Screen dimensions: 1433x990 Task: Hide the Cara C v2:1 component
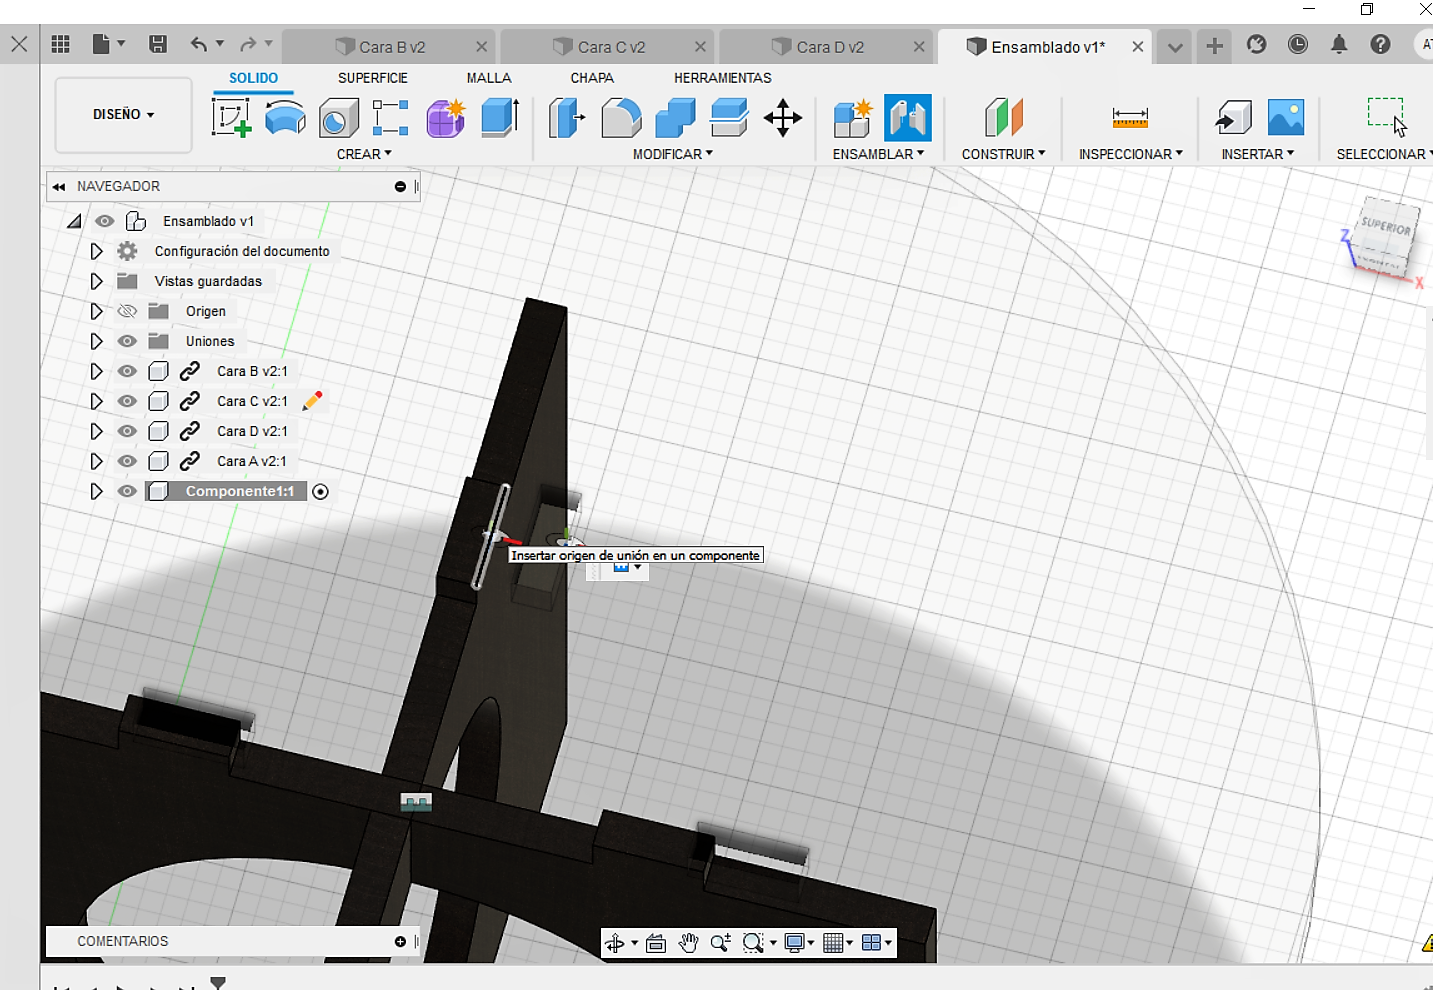[127, 401]
